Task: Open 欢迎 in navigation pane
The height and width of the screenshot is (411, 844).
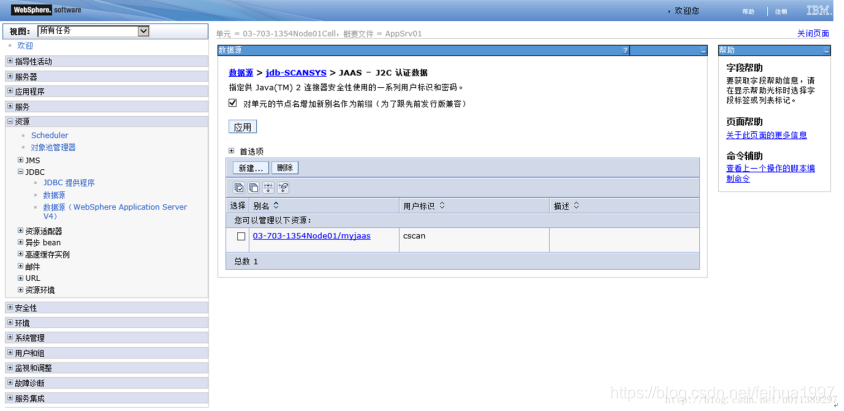Action: coord(25,46)
